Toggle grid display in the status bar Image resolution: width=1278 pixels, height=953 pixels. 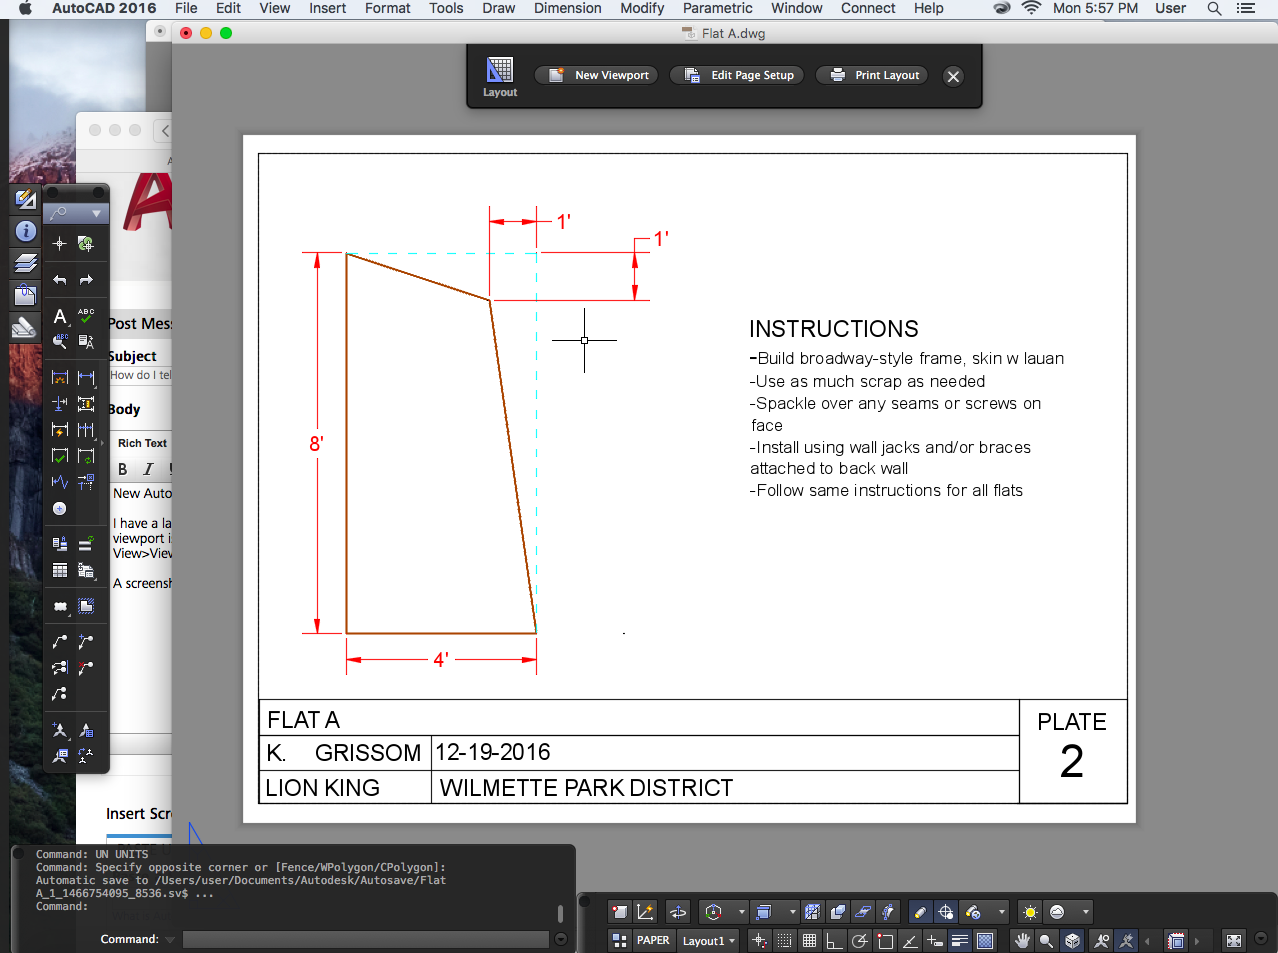(x=810, y=941)
